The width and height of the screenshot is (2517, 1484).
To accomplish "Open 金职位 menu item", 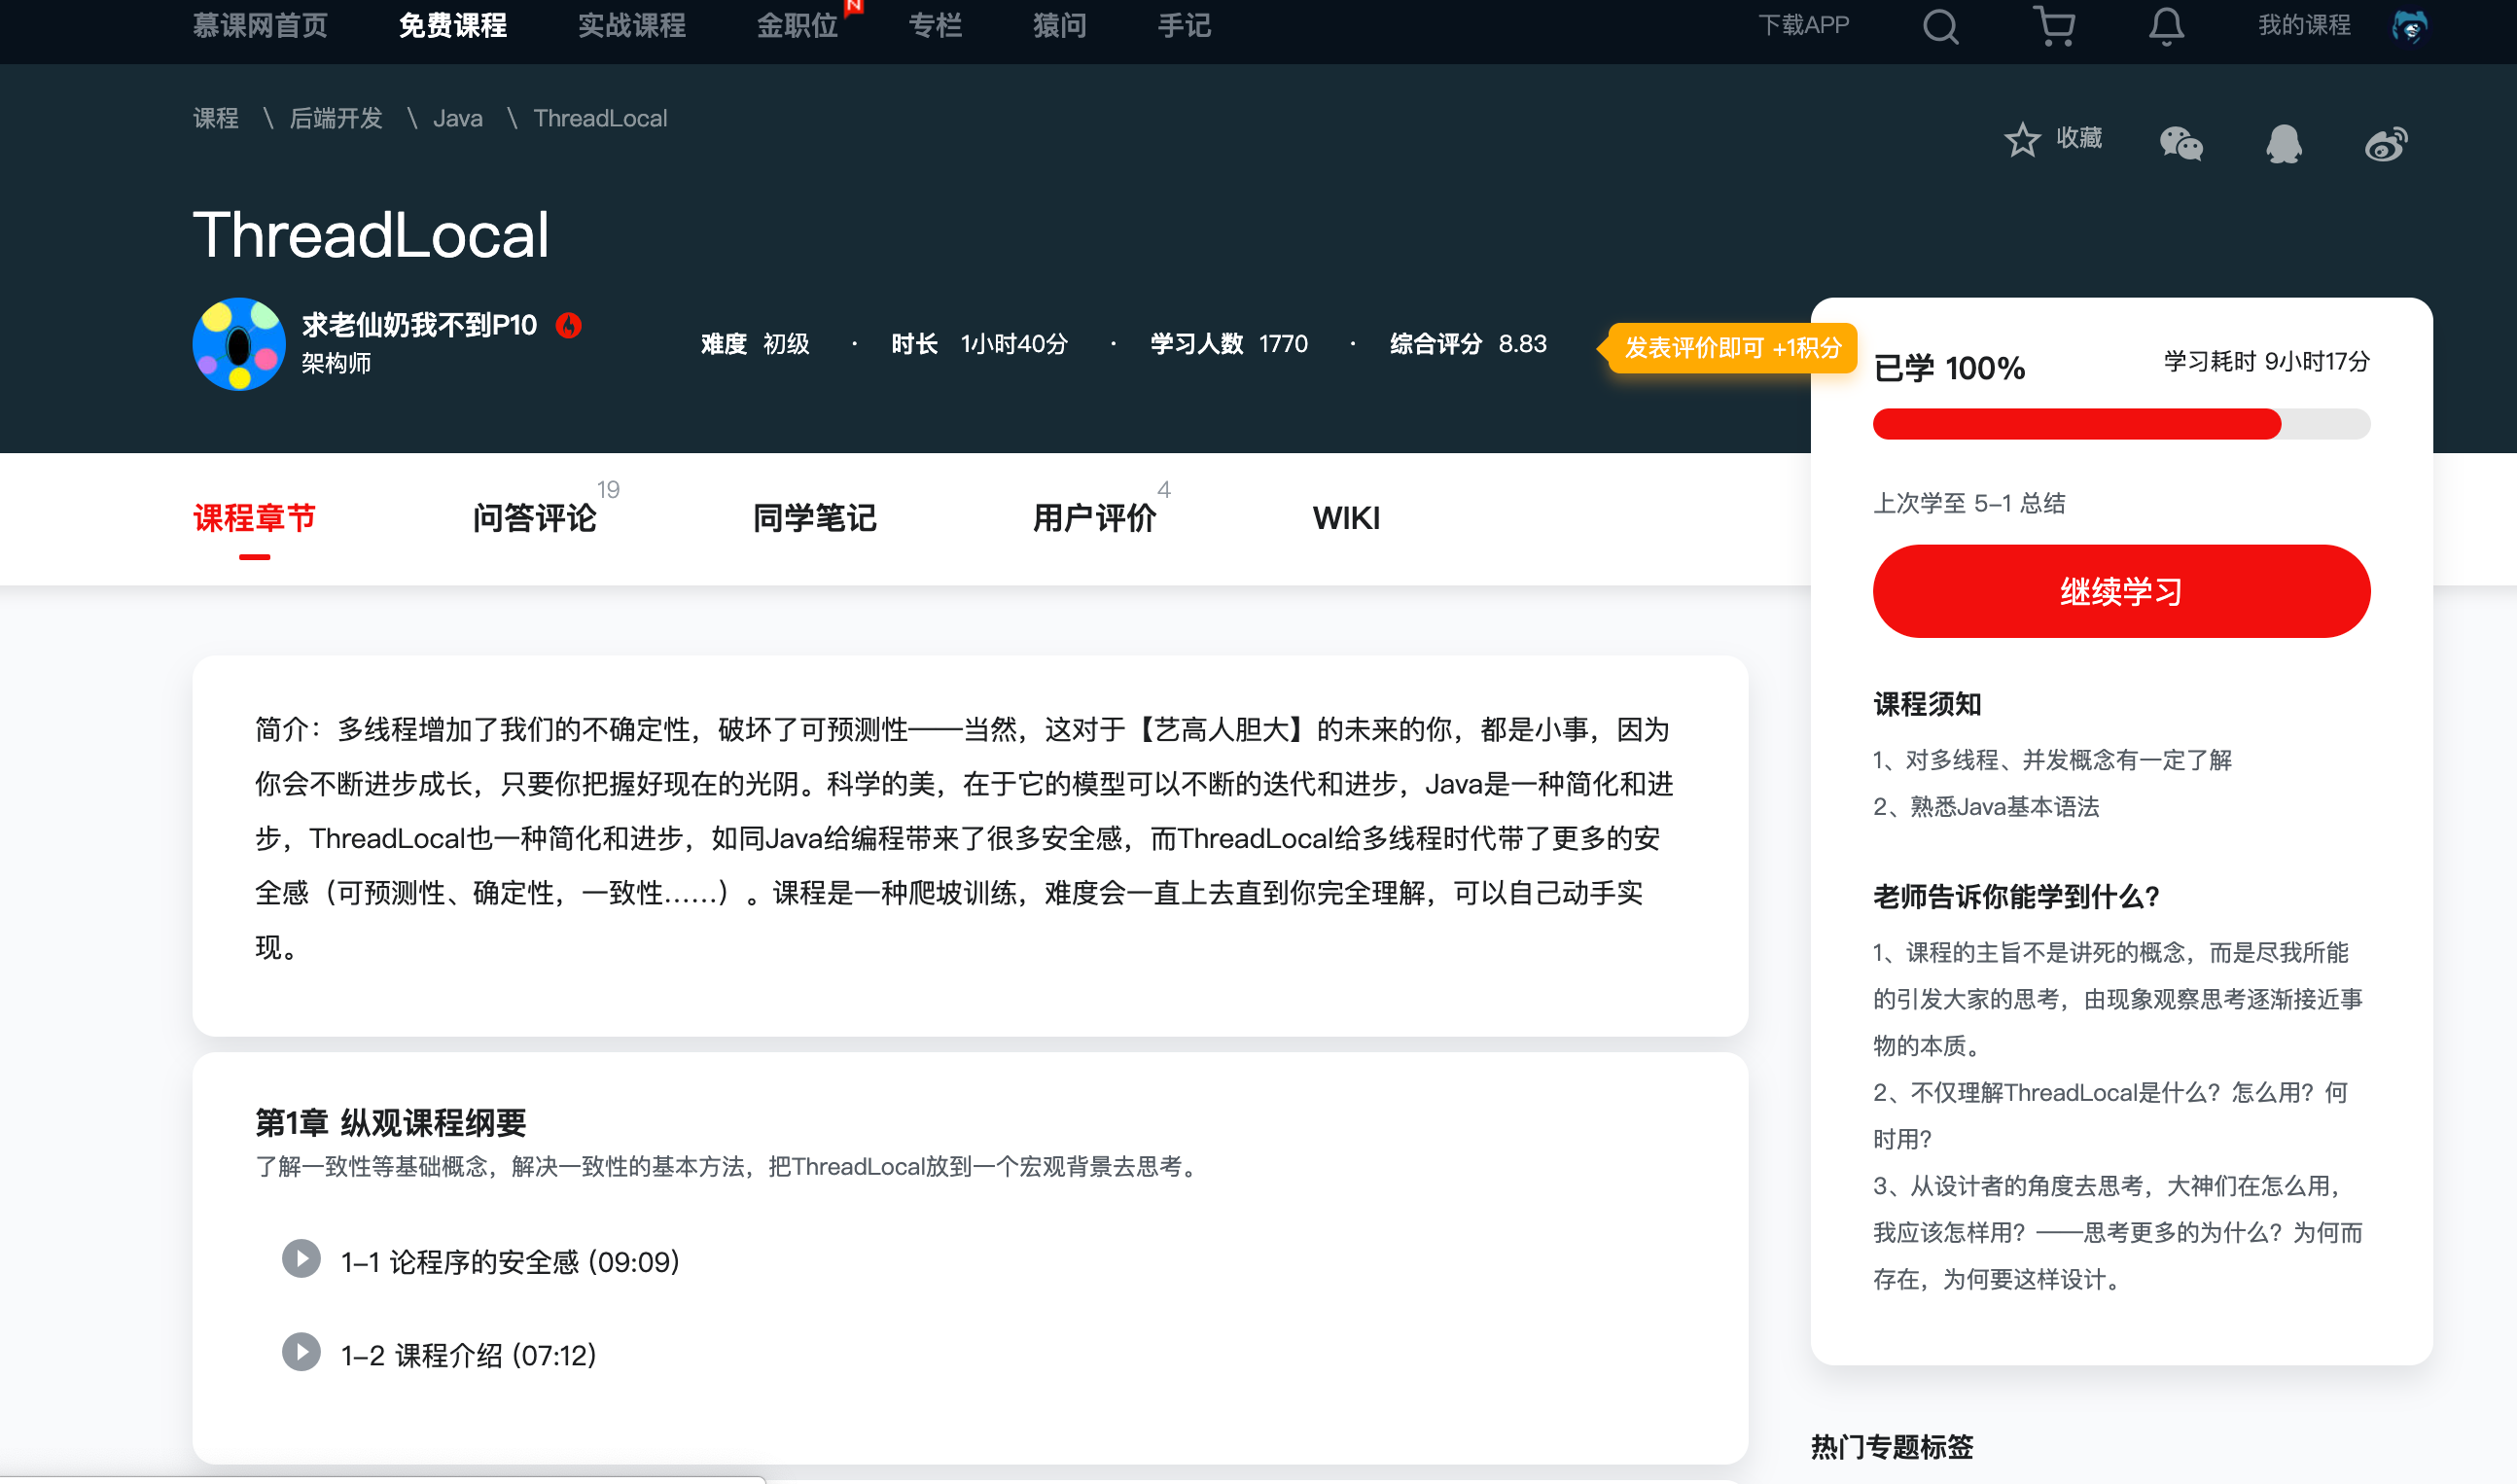I will pos(797,25).
